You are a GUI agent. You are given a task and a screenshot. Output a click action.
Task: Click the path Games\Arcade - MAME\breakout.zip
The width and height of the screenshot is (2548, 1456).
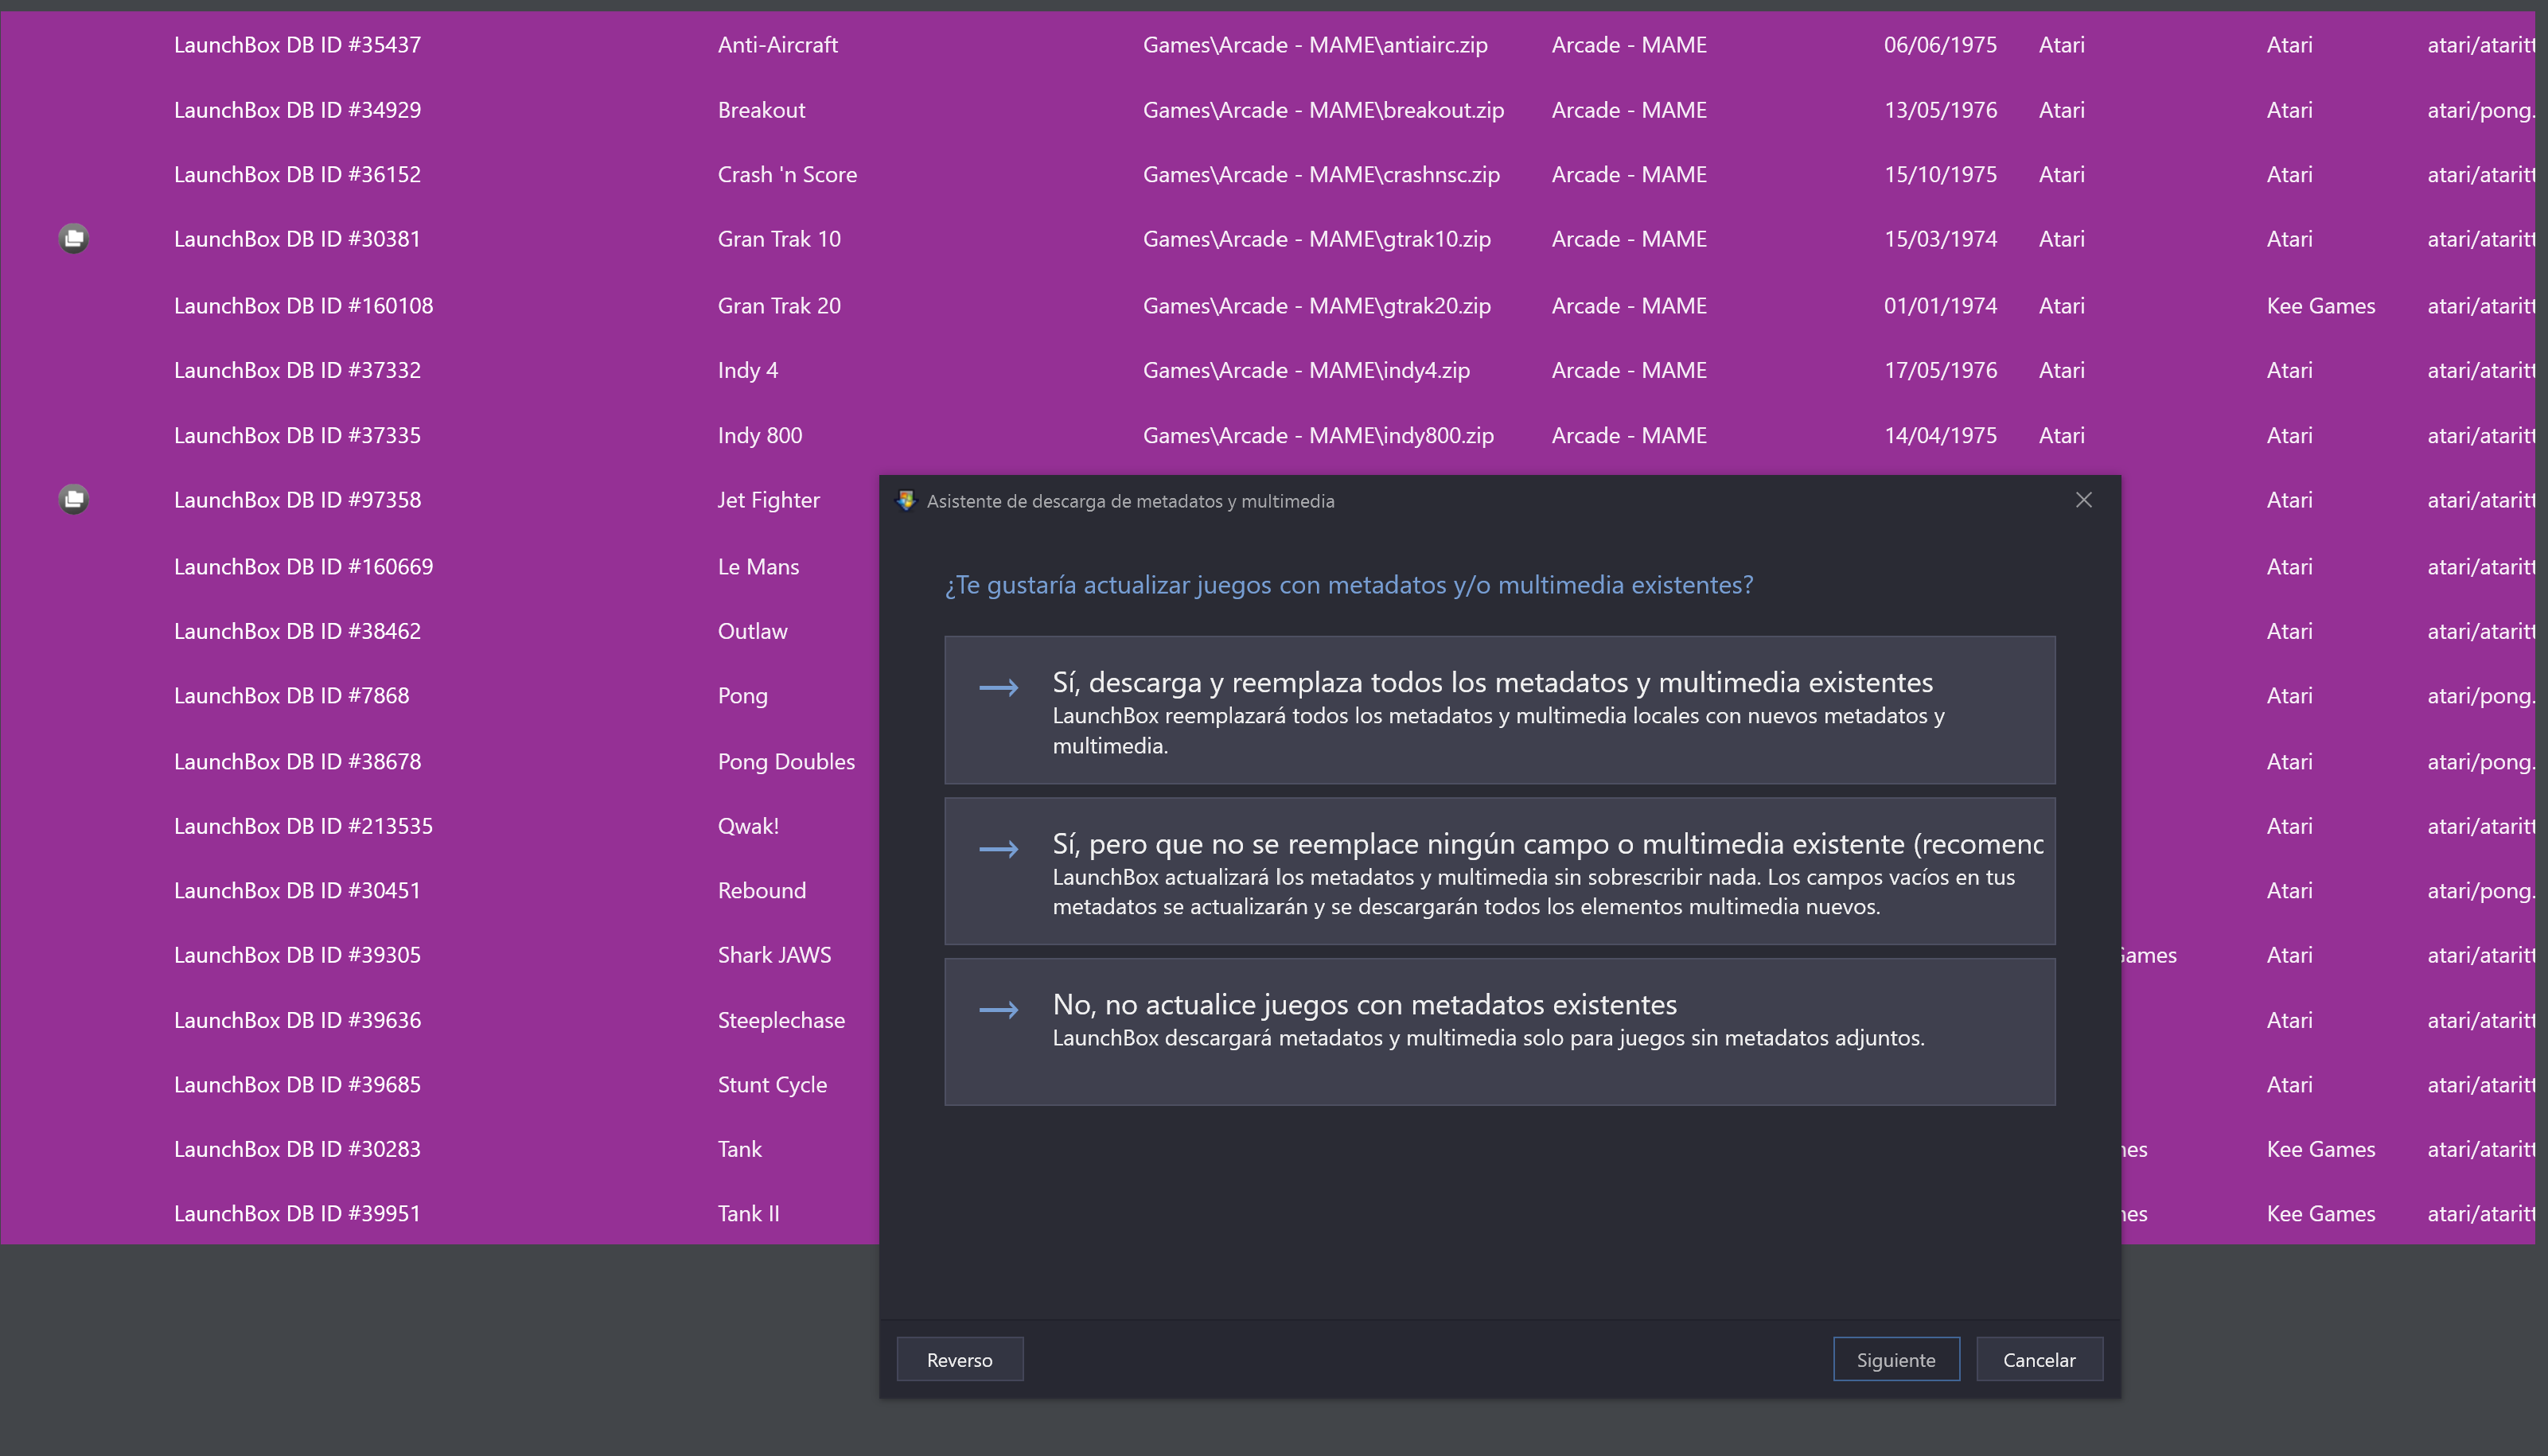tap(1323, 110)
